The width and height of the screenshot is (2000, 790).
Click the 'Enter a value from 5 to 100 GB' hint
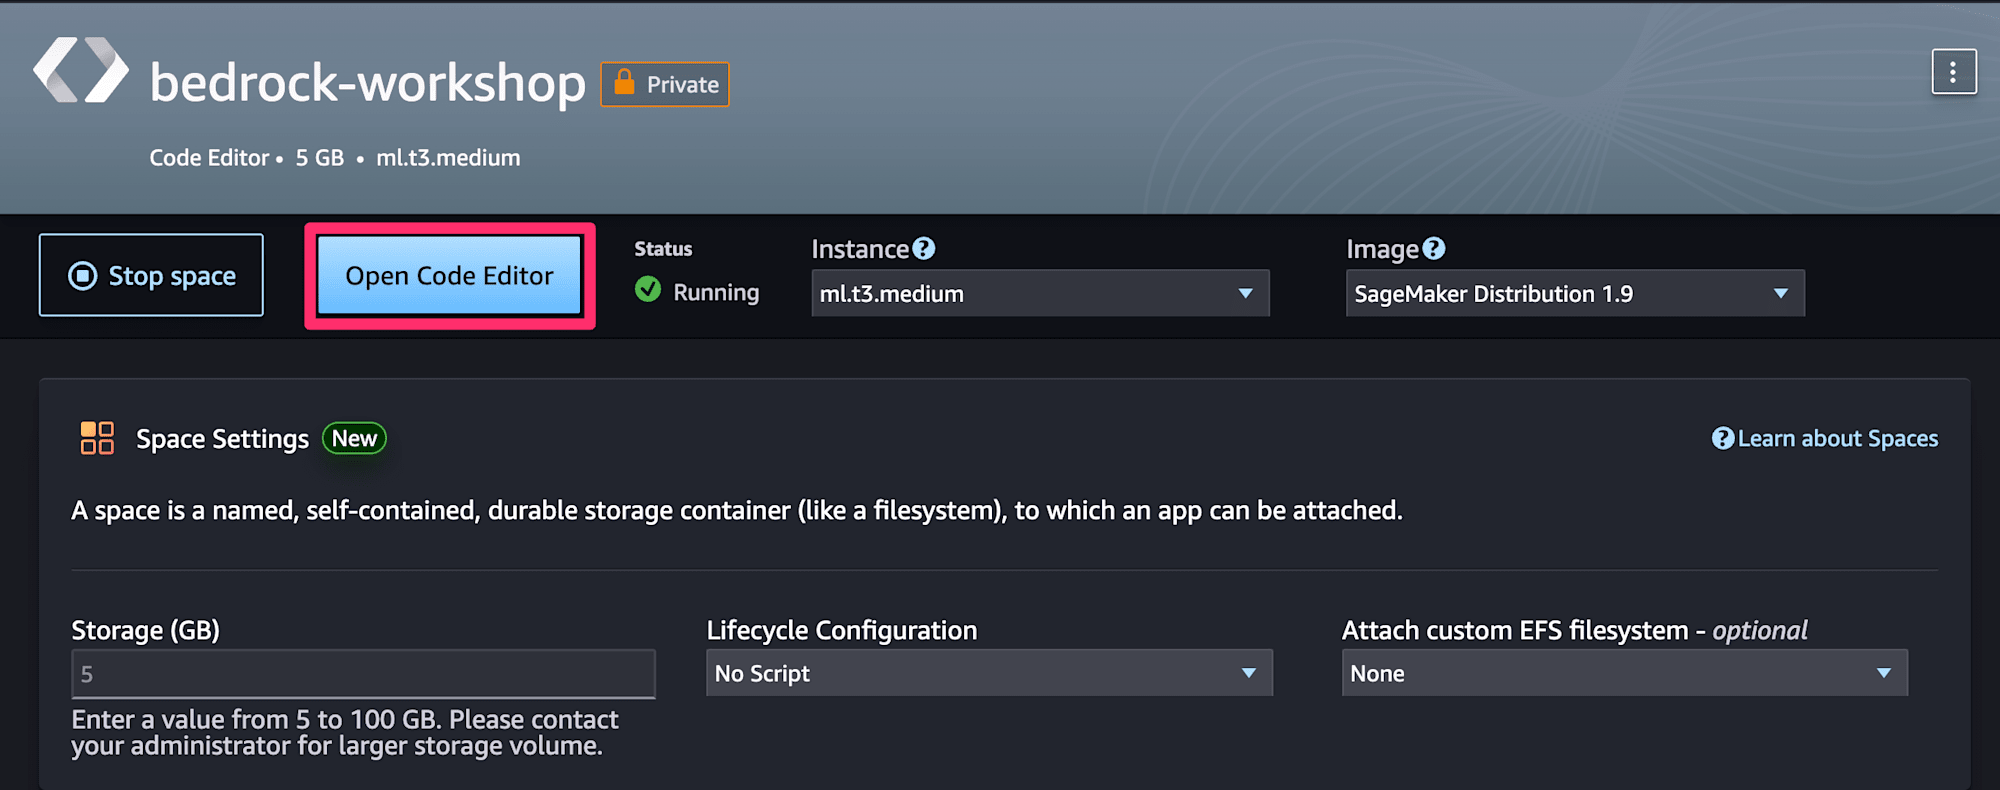click(345, 733)
